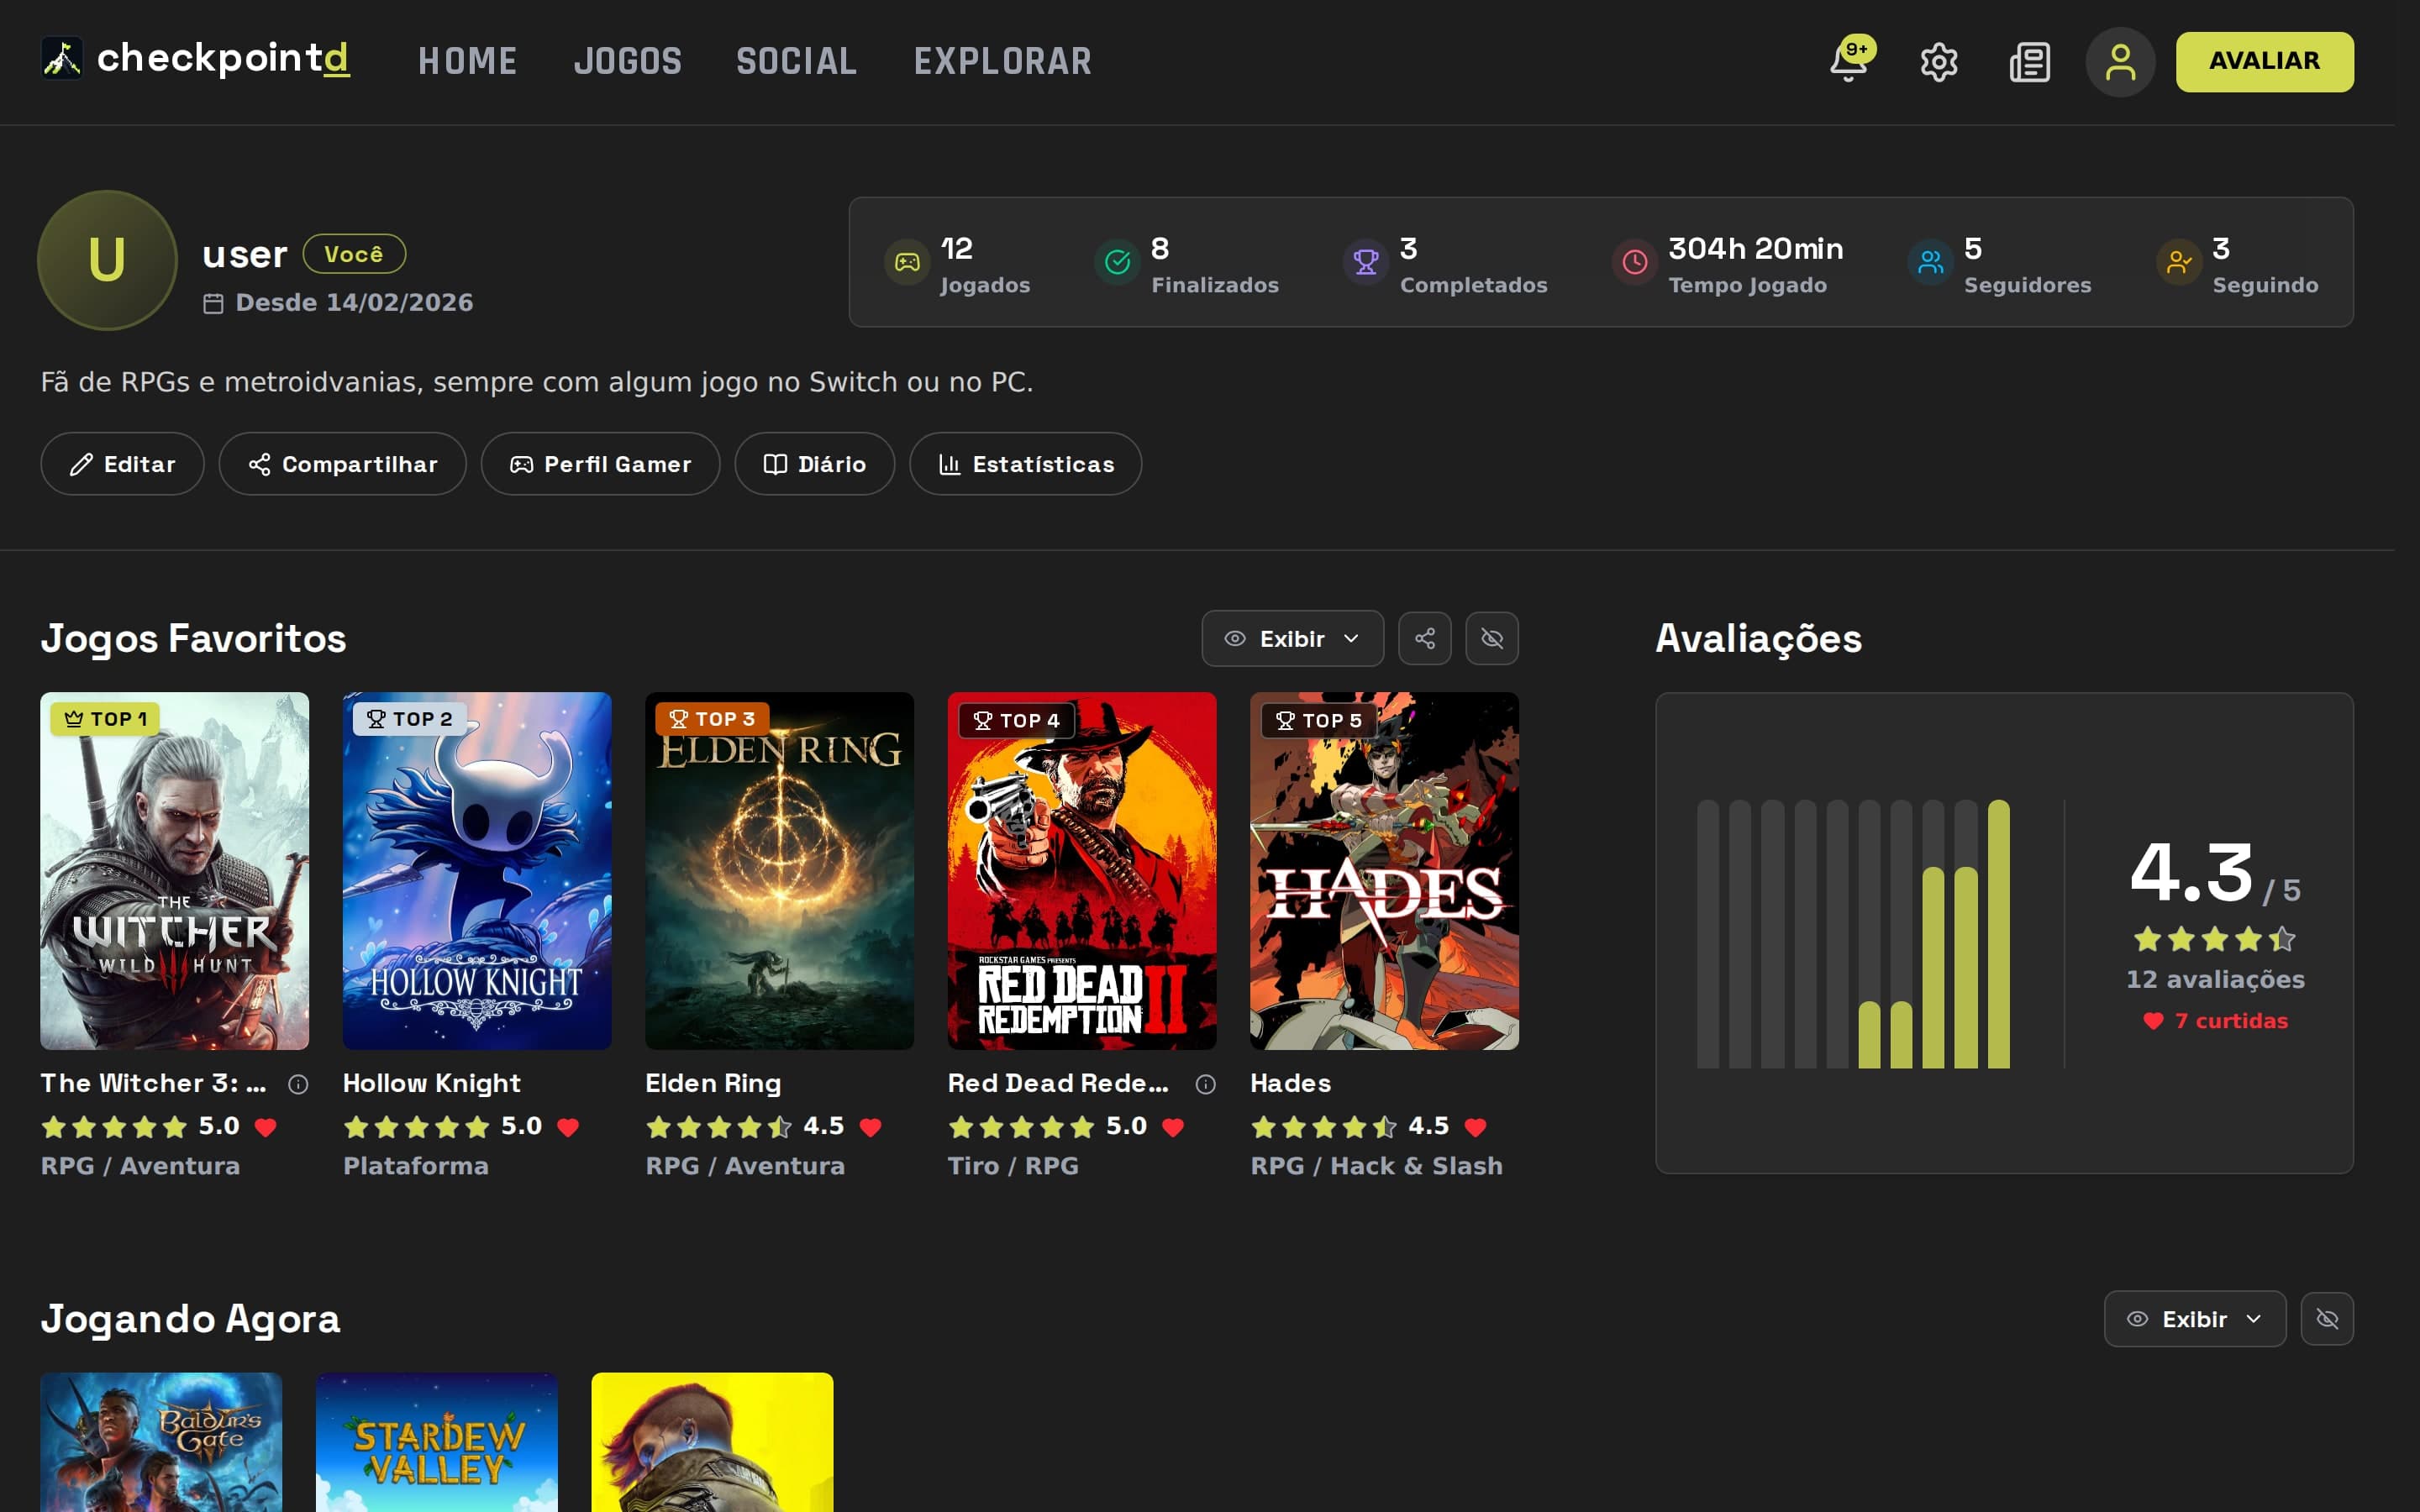
Task: Open the settings gear icon
Action: 1939,62
